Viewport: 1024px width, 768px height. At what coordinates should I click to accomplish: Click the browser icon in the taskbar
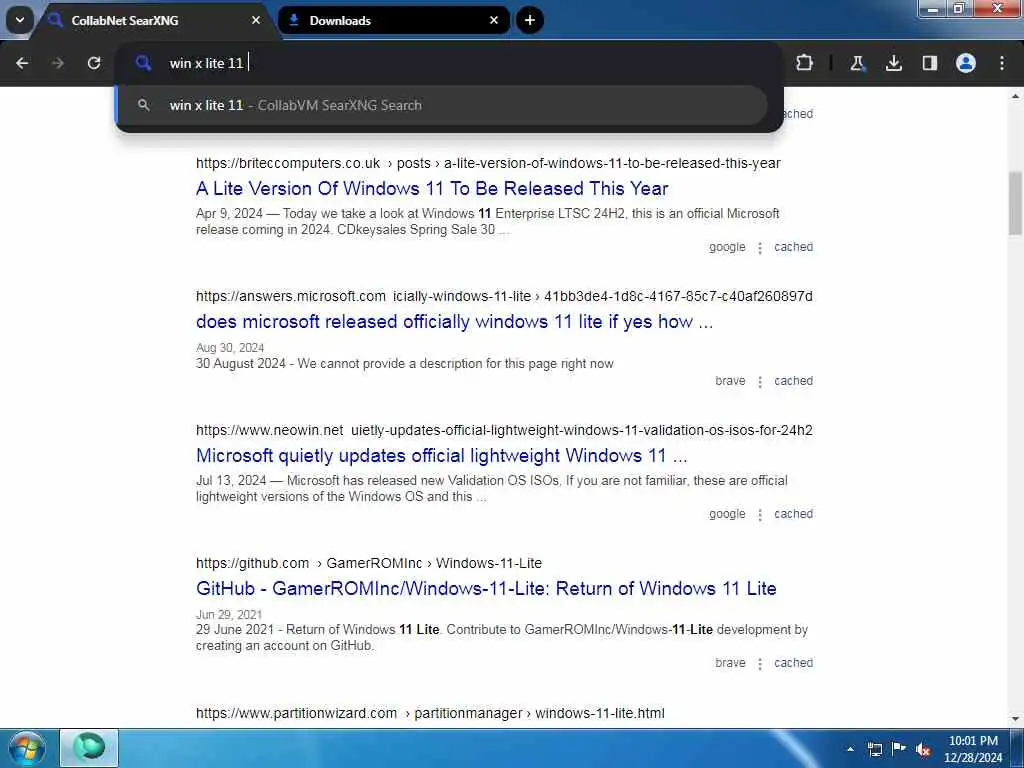(89, 748)
